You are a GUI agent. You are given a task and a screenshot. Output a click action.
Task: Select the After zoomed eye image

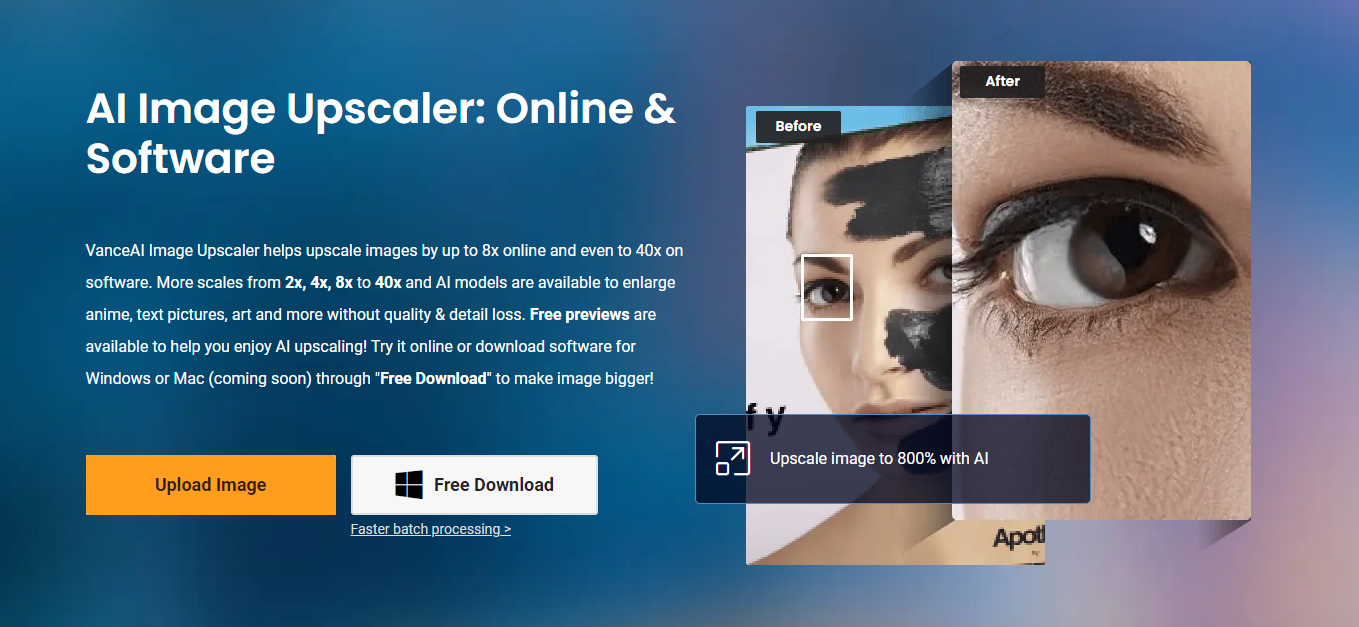(1101, 290)
